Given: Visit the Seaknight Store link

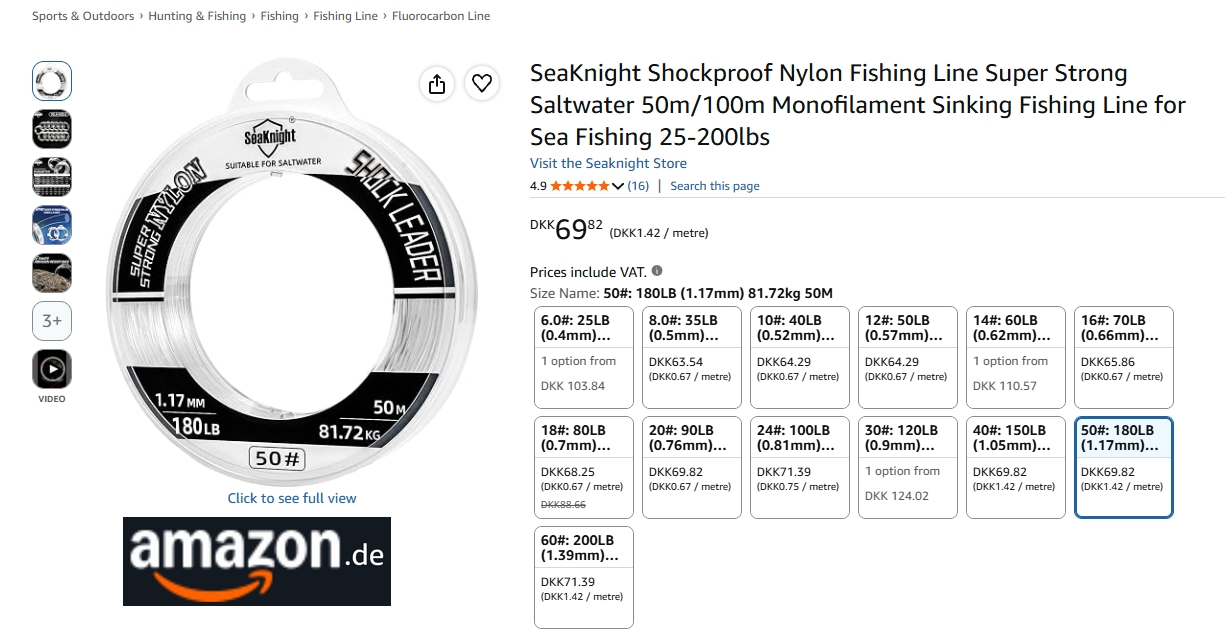Looking at the screenshot, I should (x=608, y=163).
